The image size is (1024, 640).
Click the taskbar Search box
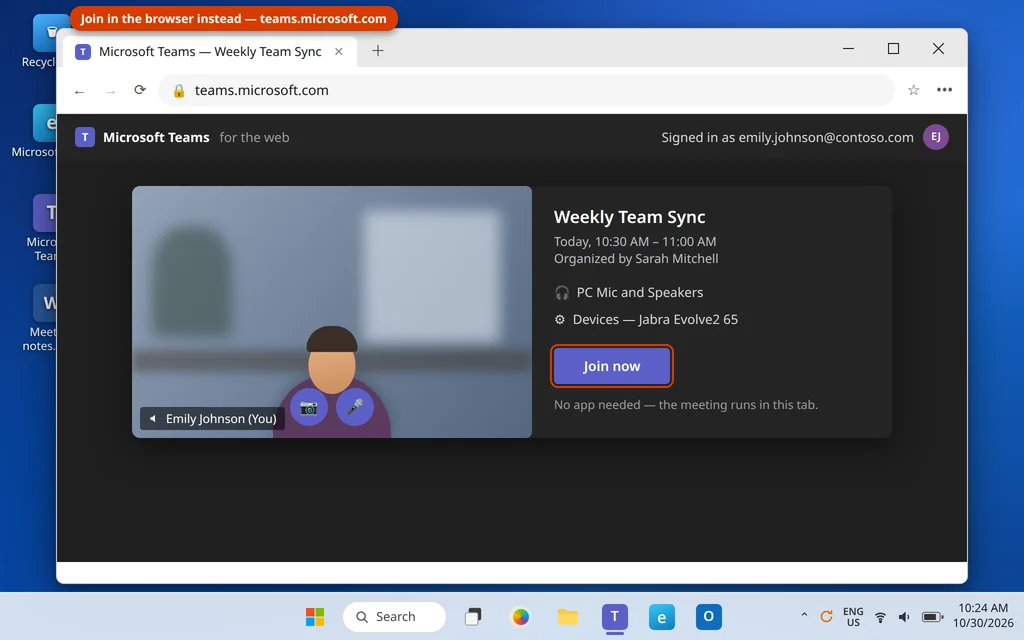click(x=394, y=616)
